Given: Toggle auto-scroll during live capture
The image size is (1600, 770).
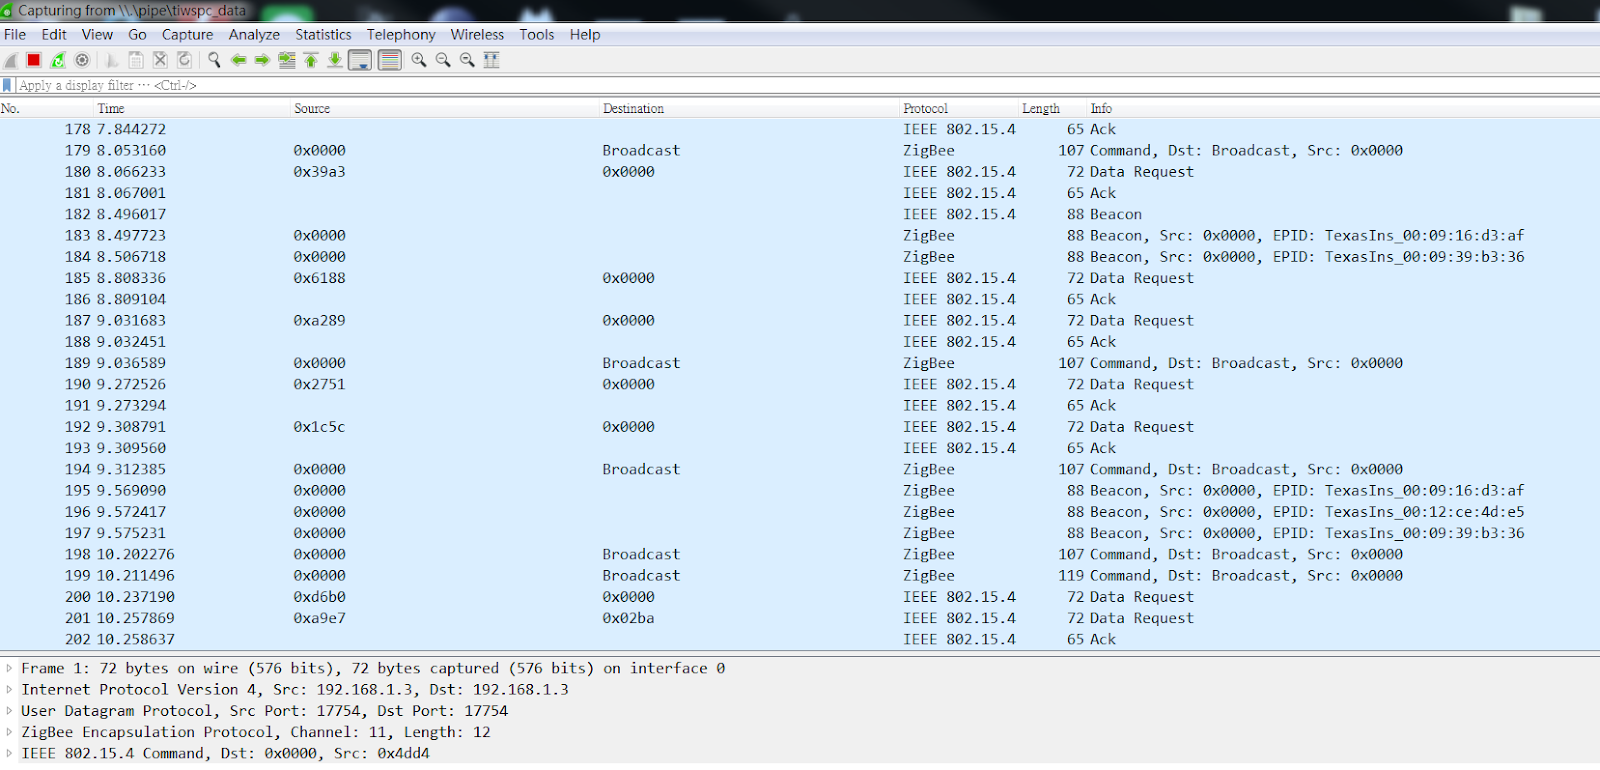Looking at the screenshot, I should click(x=360, y=60).
